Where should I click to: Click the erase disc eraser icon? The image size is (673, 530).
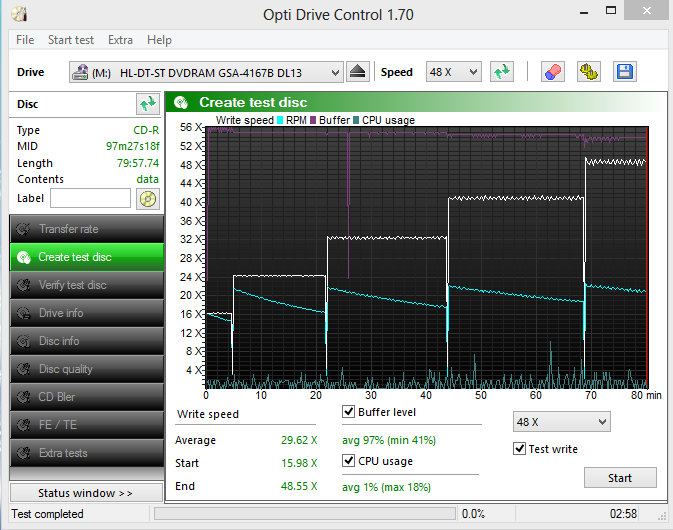(552, 72)
